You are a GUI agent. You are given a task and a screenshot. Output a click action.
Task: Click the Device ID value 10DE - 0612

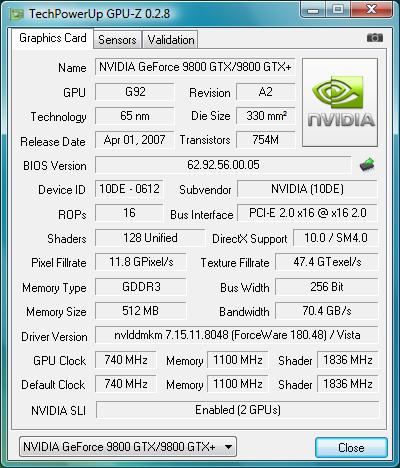(129, 189)
